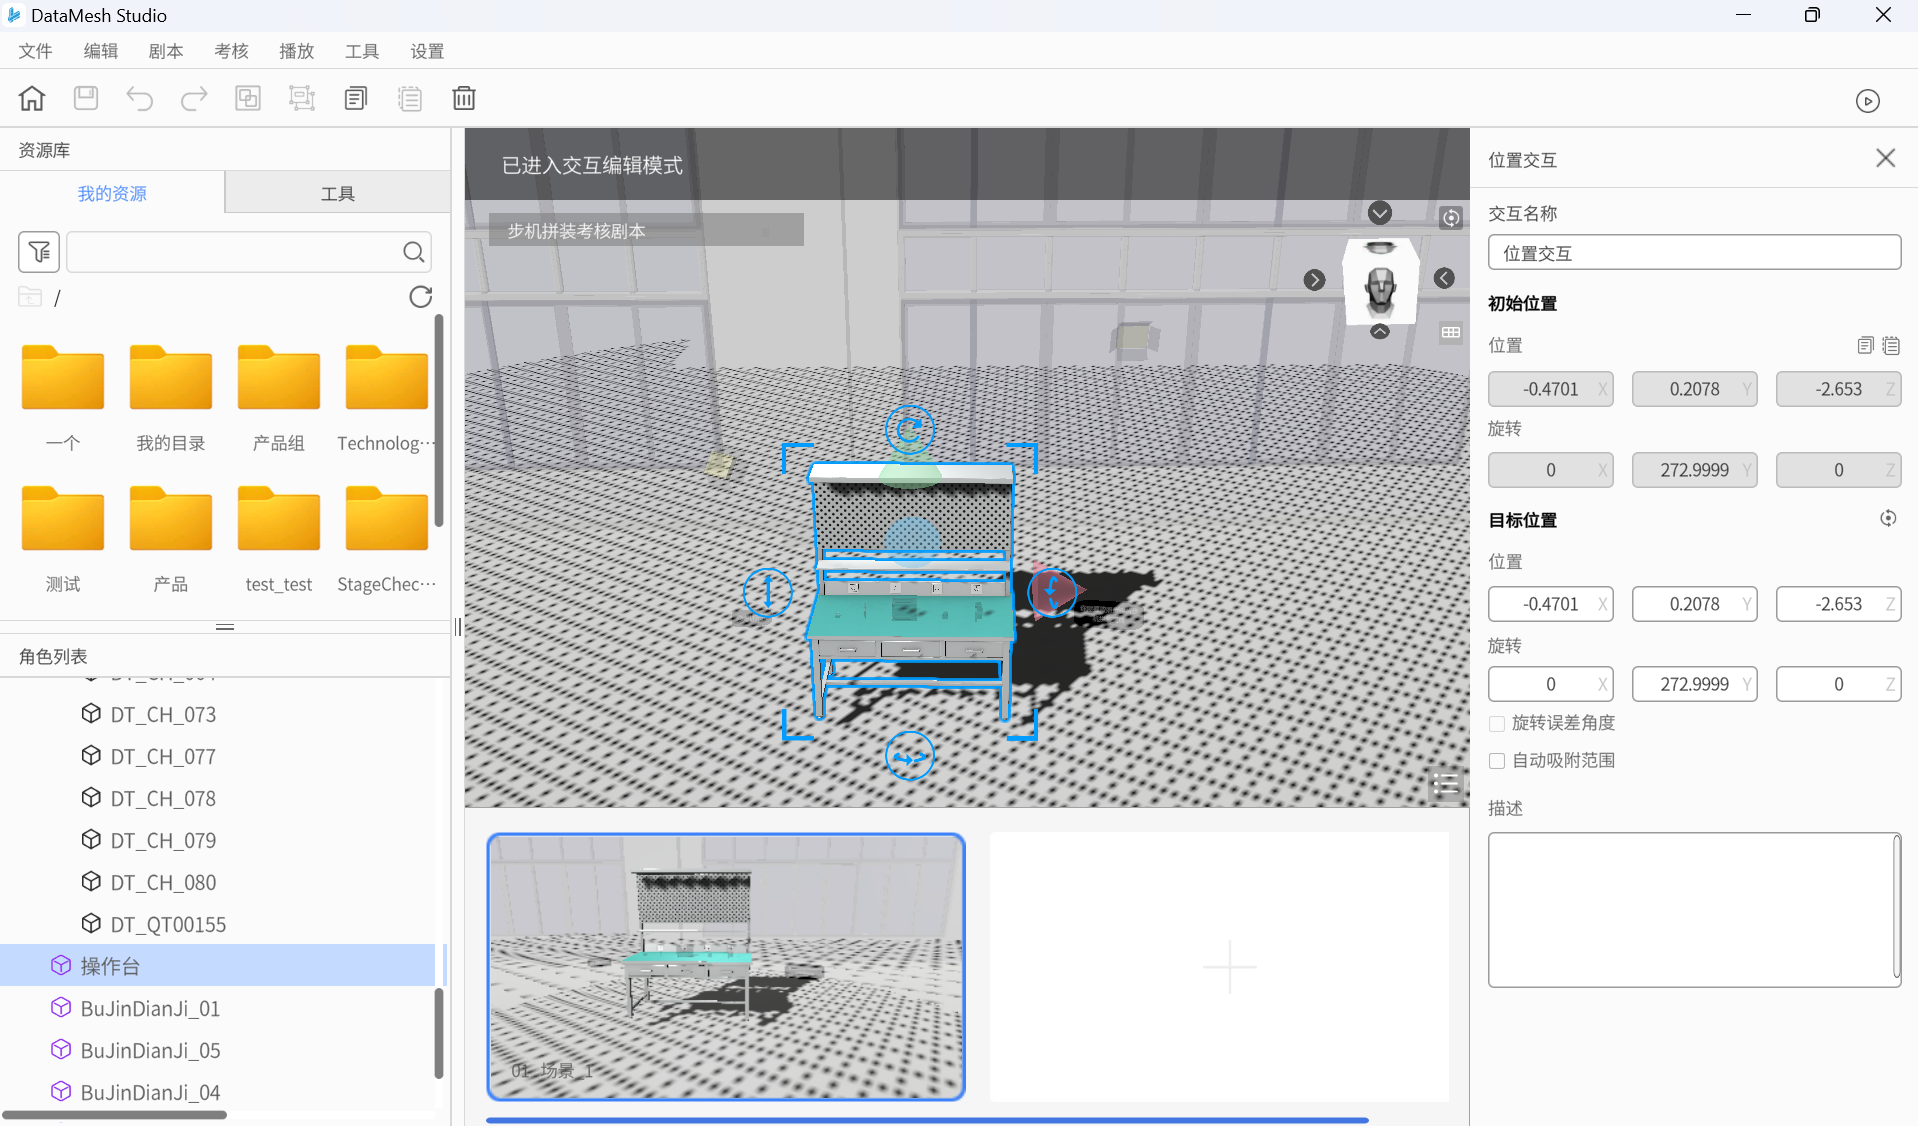1918x1126 pixels.
Task: Switch to 我的资源 tab
Action: pos(112,193)
